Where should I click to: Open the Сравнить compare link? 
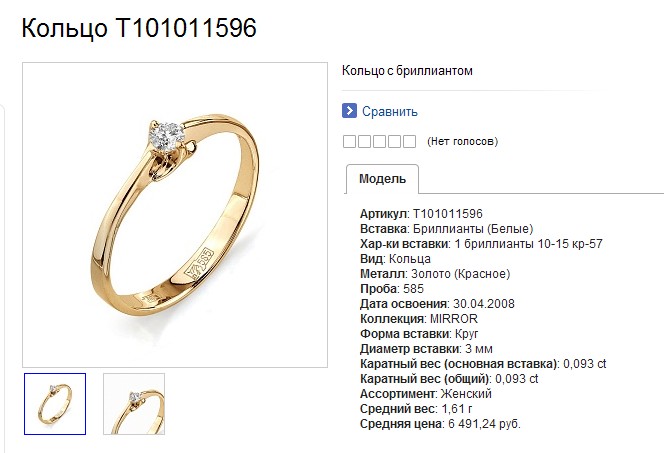(390, 111)
